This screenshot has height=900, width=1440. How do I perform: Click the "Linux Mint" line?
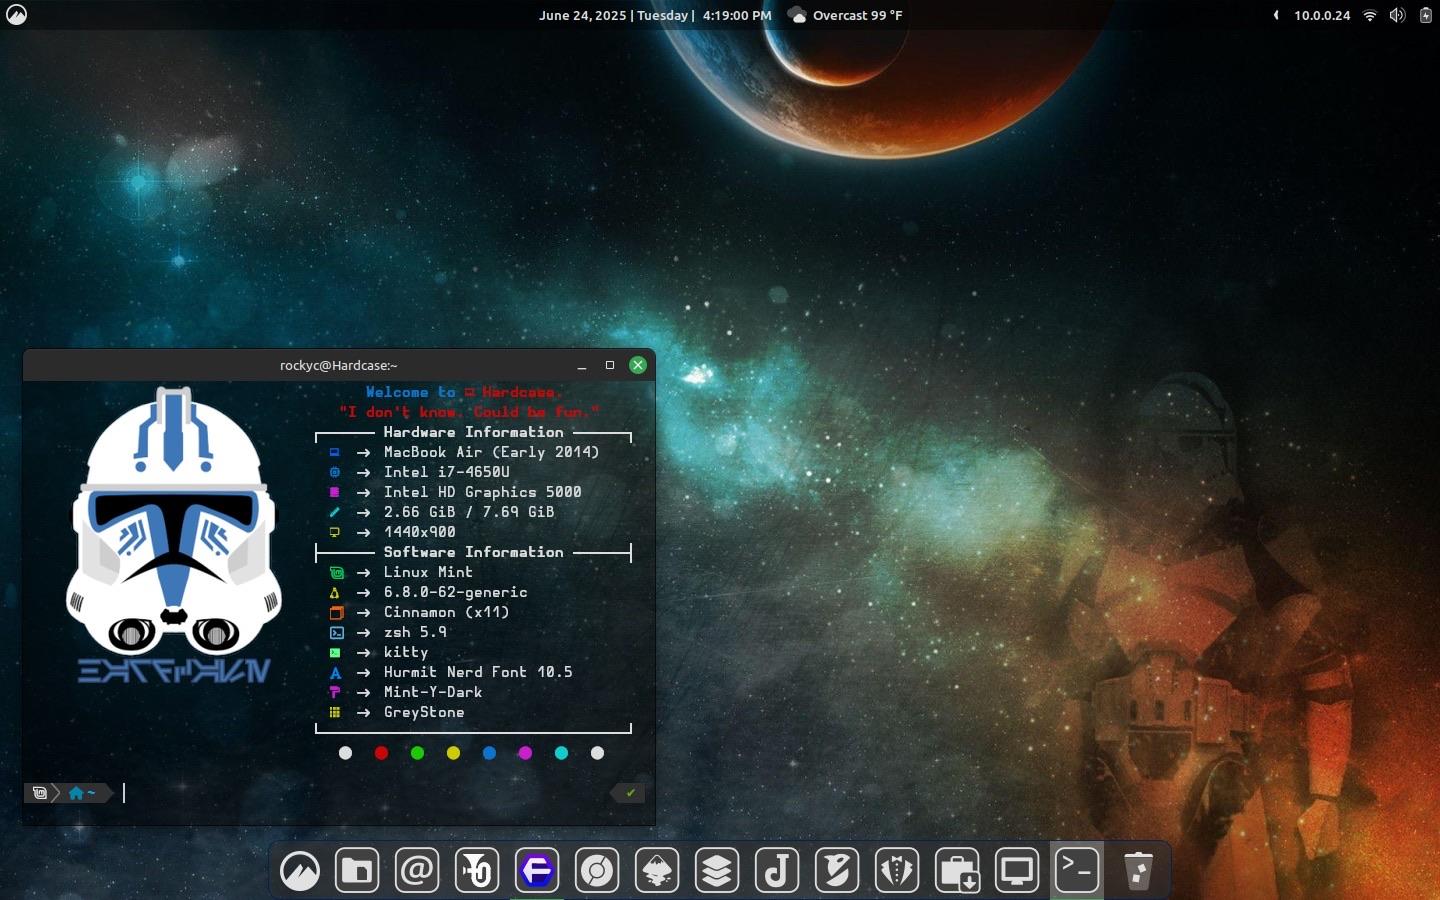click(428, 572)
